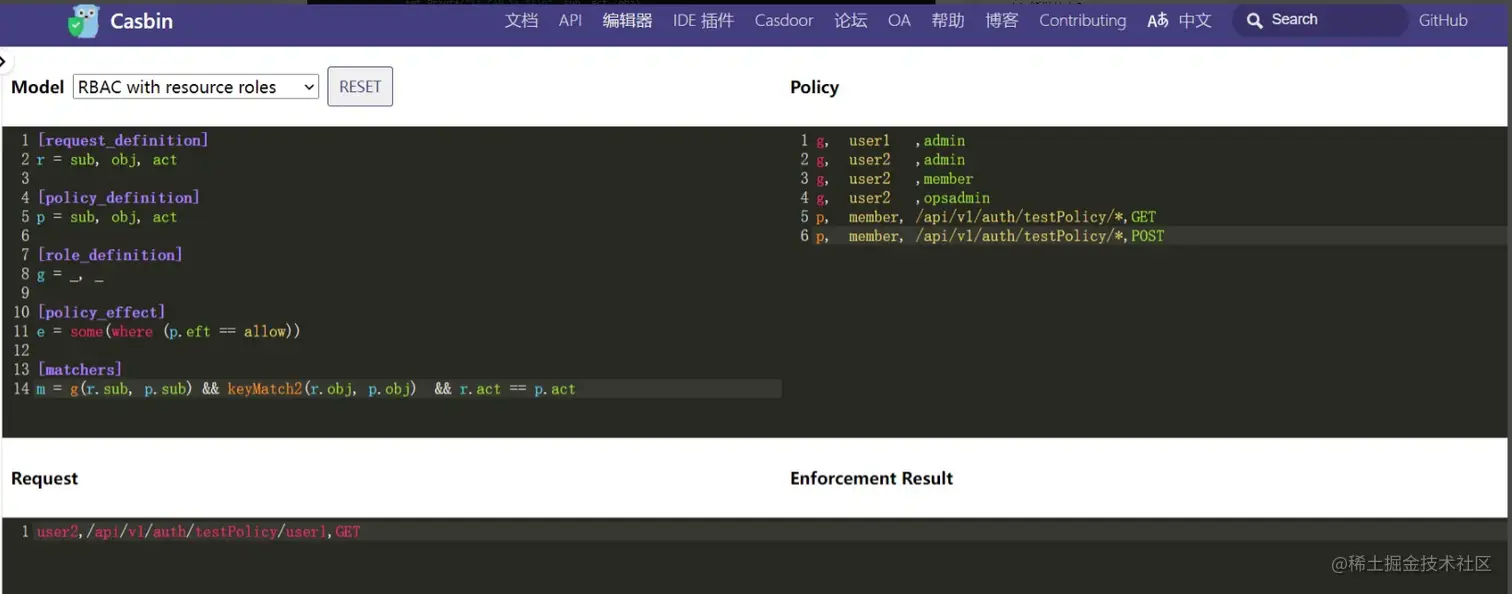Image resolution: width=1512 pixels, height=594 pixels.
Task: Click policy line 'g, user2, admin'
Action: tap(891, 159)
